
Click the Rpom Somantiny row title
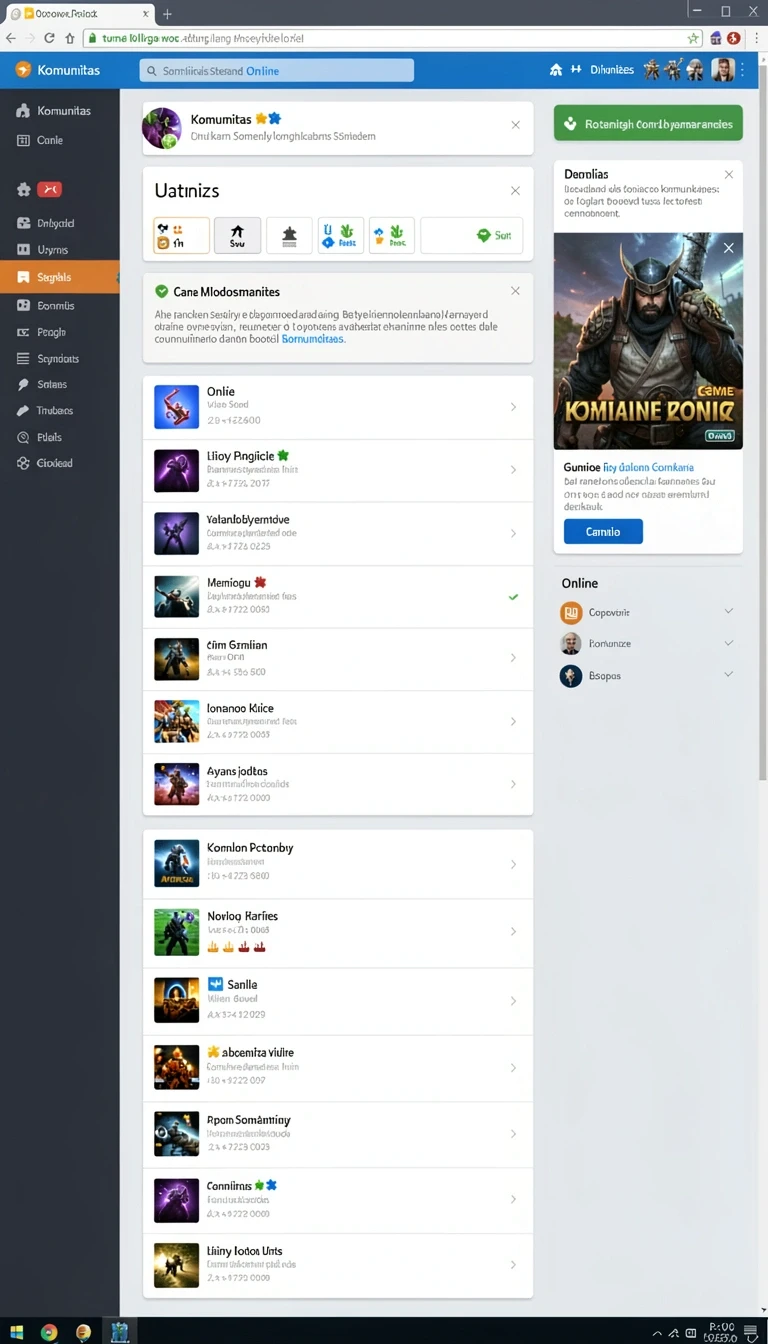pos(248,1120)
